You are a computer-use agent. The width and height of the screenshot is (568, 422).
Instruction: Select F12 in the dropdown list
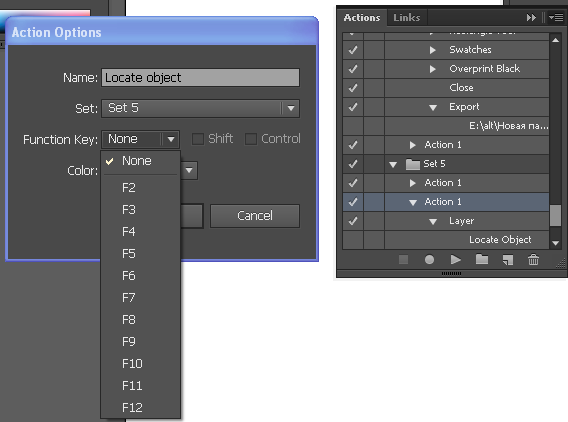point(132,408)
